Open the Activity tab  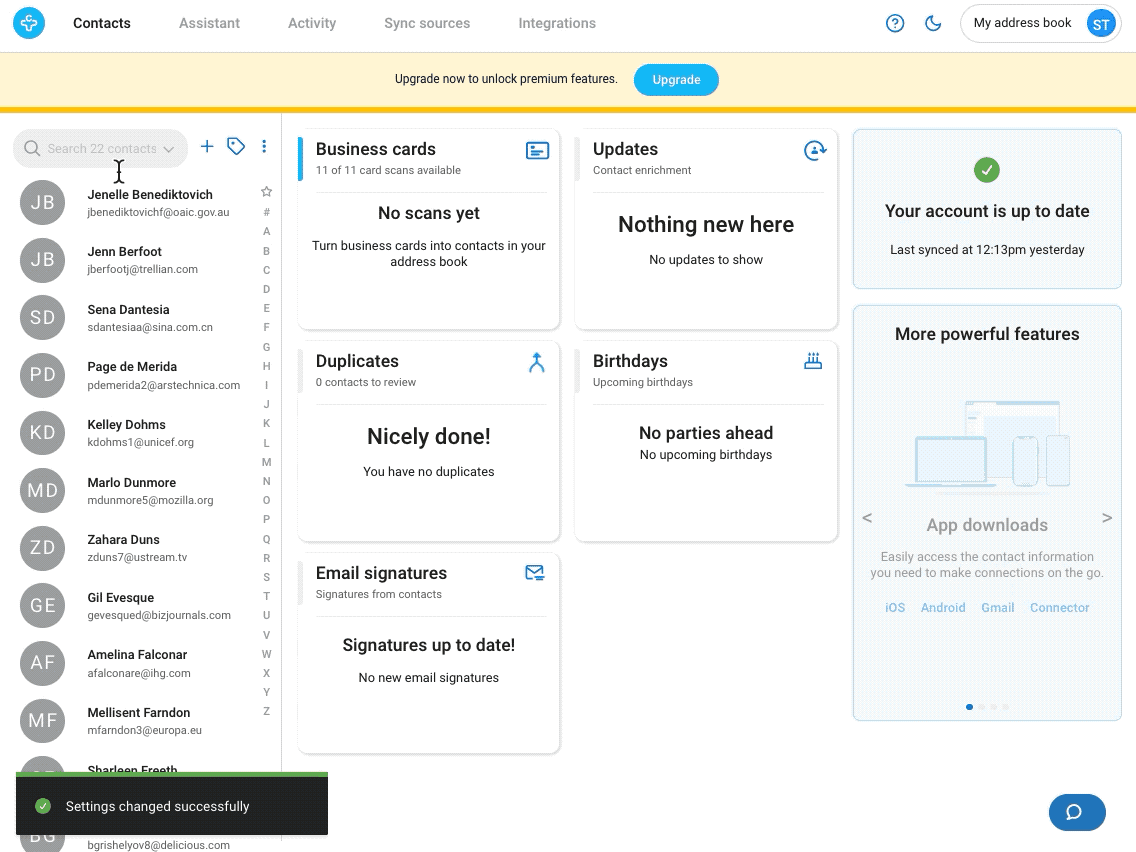(x=312, y=23)
